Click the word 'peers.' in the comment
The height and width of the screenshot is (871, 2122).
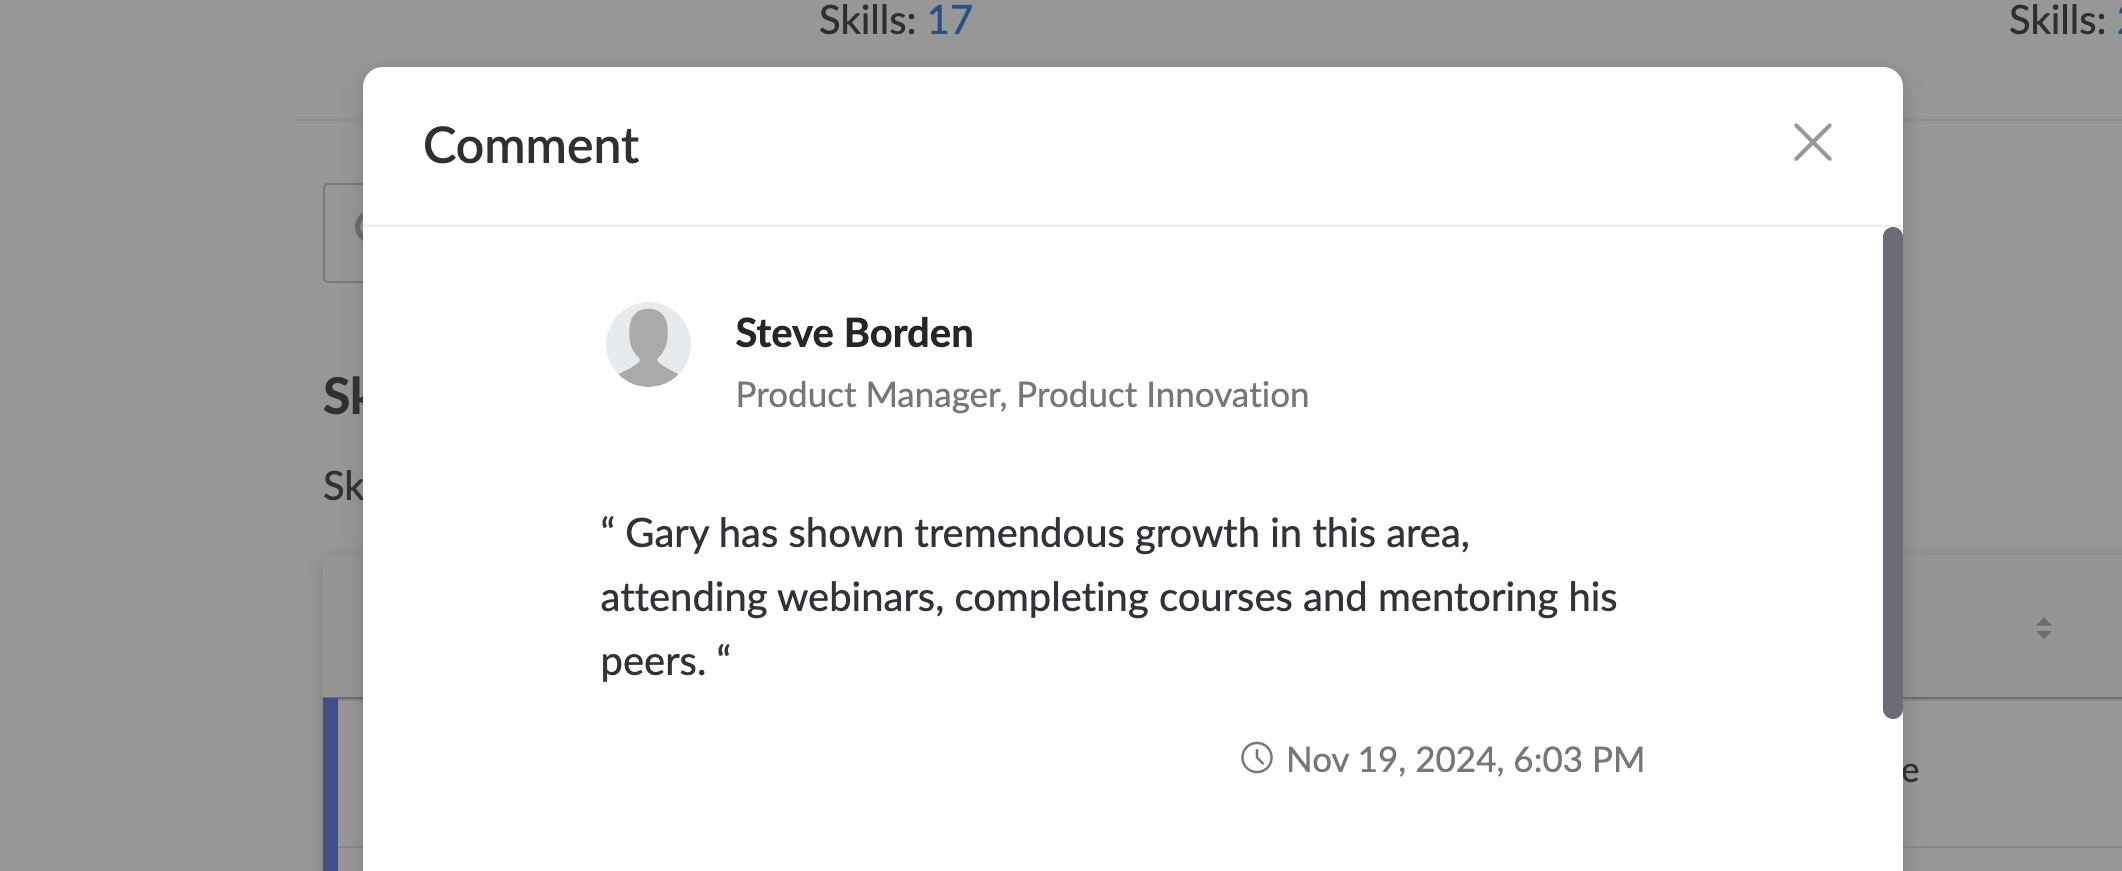(x=653, y=662)
